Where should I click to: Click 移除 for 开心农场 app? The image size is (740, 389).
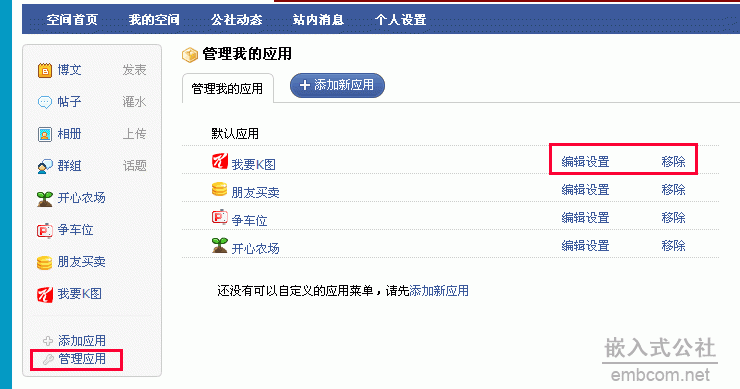pos(673,245)
